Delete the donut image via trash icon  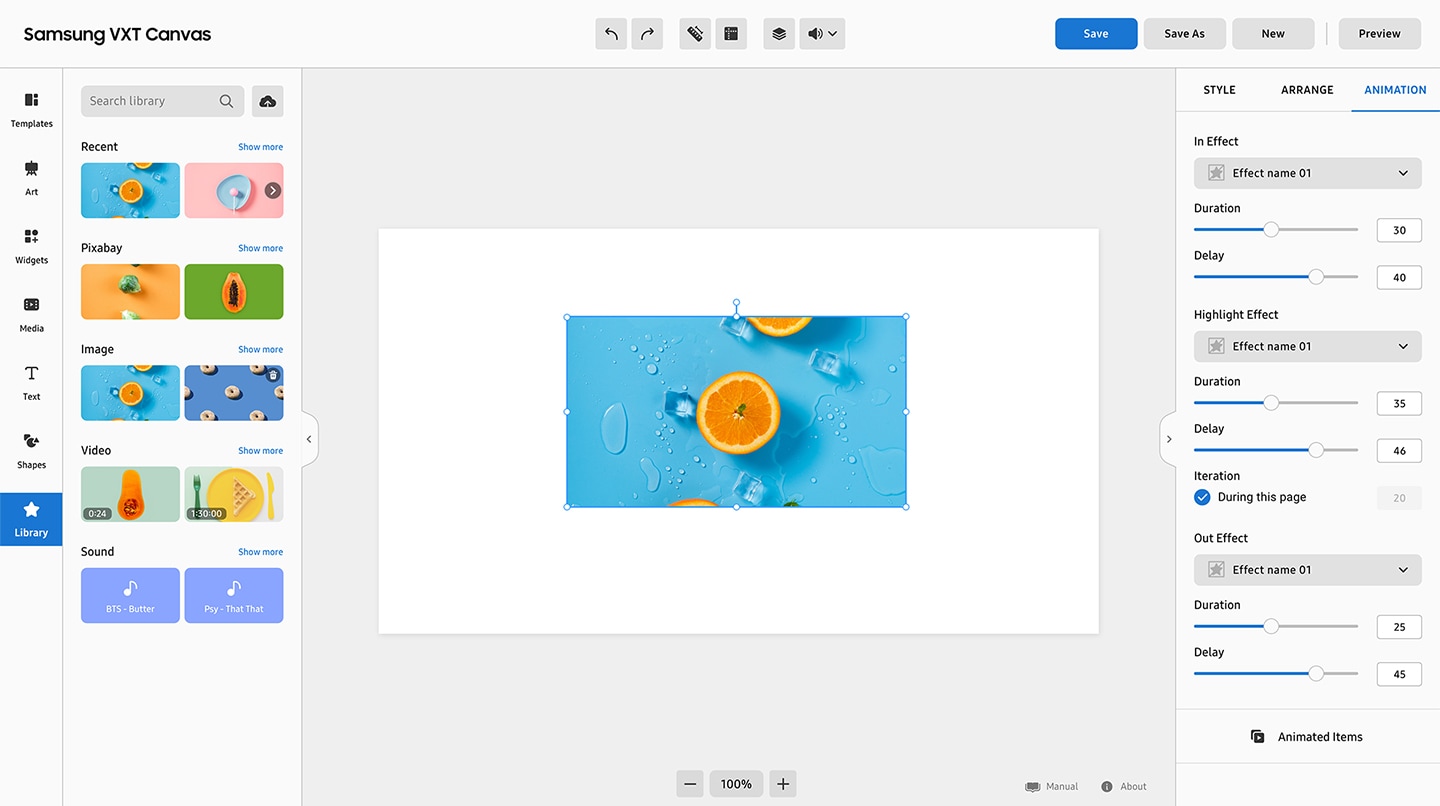(273, 375)
